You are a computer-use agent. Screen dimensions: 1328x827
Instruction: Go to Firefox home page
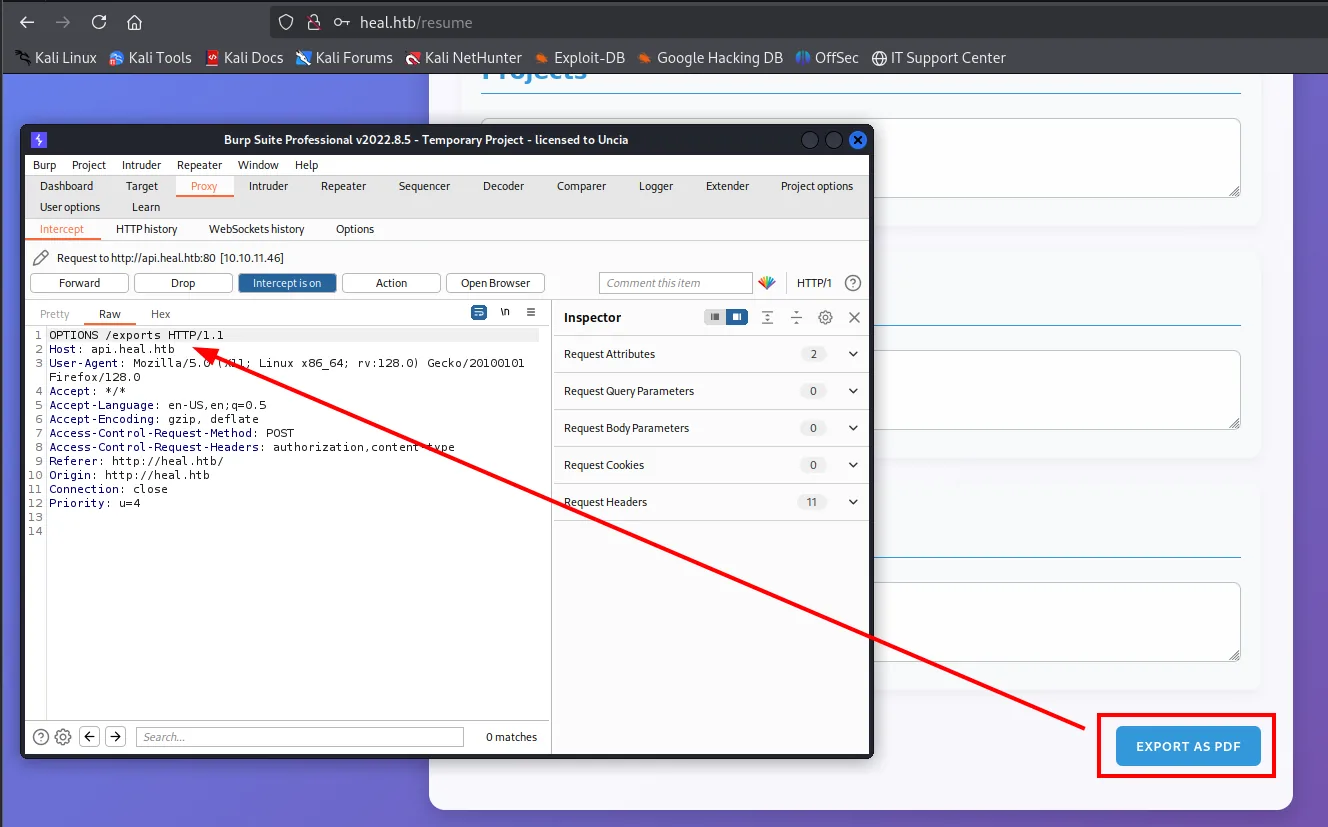[x=134, y=22]
